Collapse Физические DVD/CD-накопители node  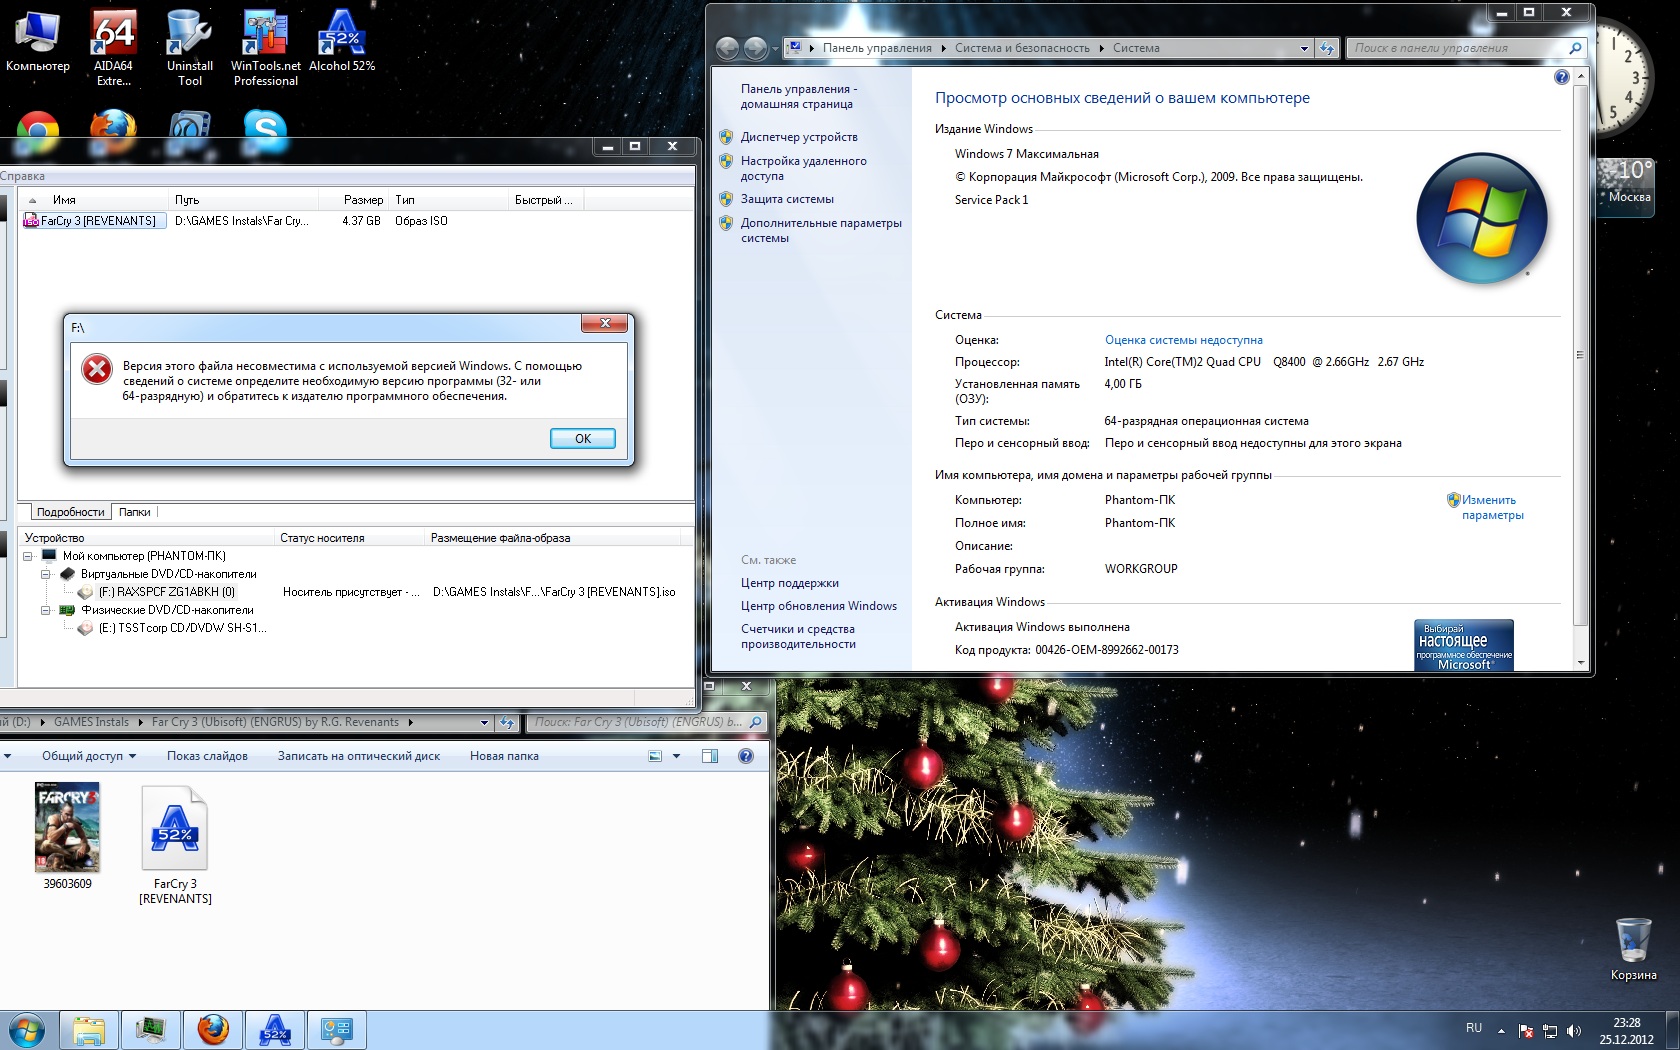click(x=46, y=610)
